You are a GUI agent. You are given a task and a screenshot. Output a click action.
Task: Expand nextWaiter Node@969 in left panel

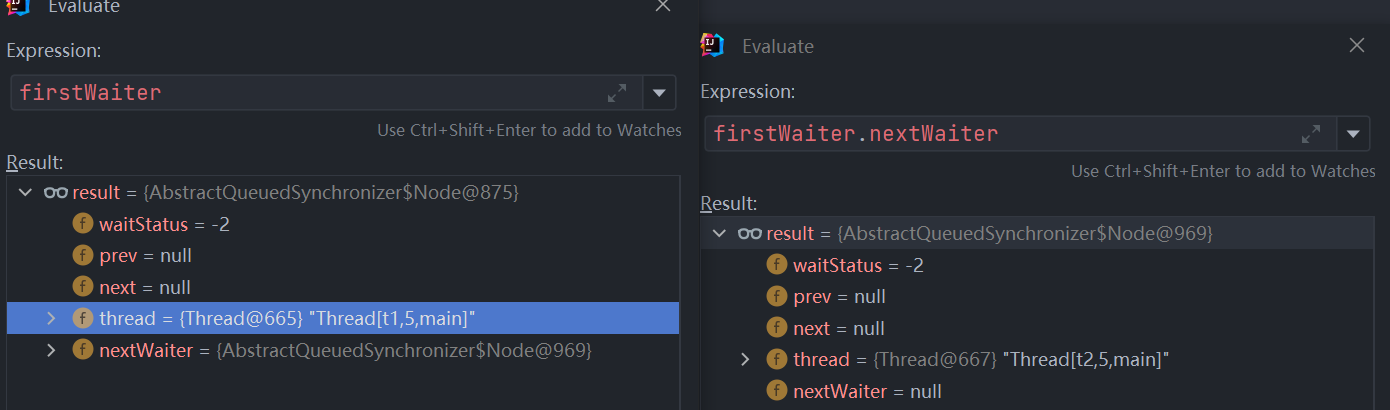(x=51, y=350)
